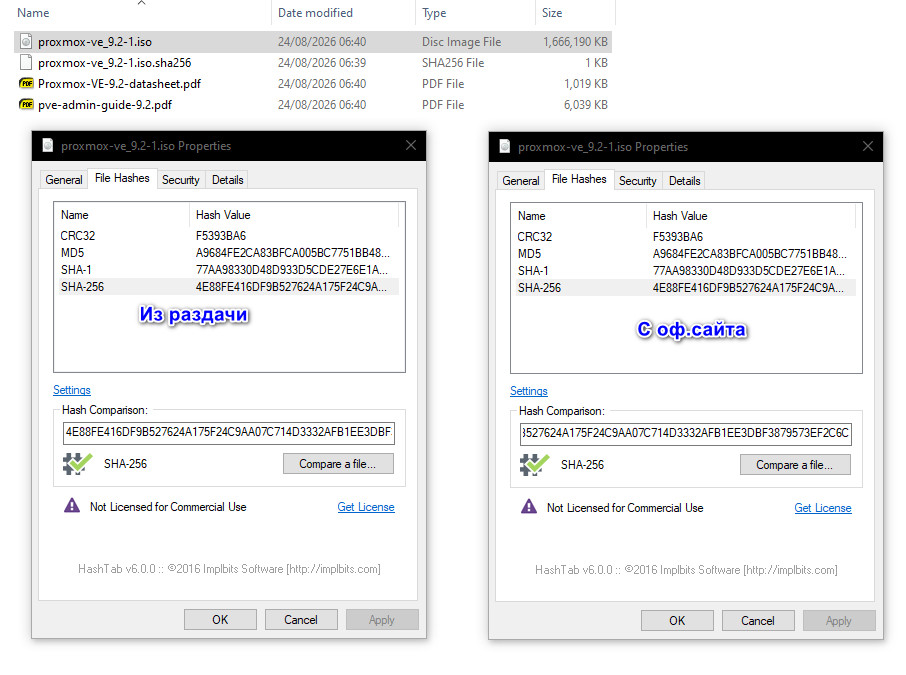Click Cancel in the left Properties dialog
This screenshot has width=906, height=675.
[300, 620]
